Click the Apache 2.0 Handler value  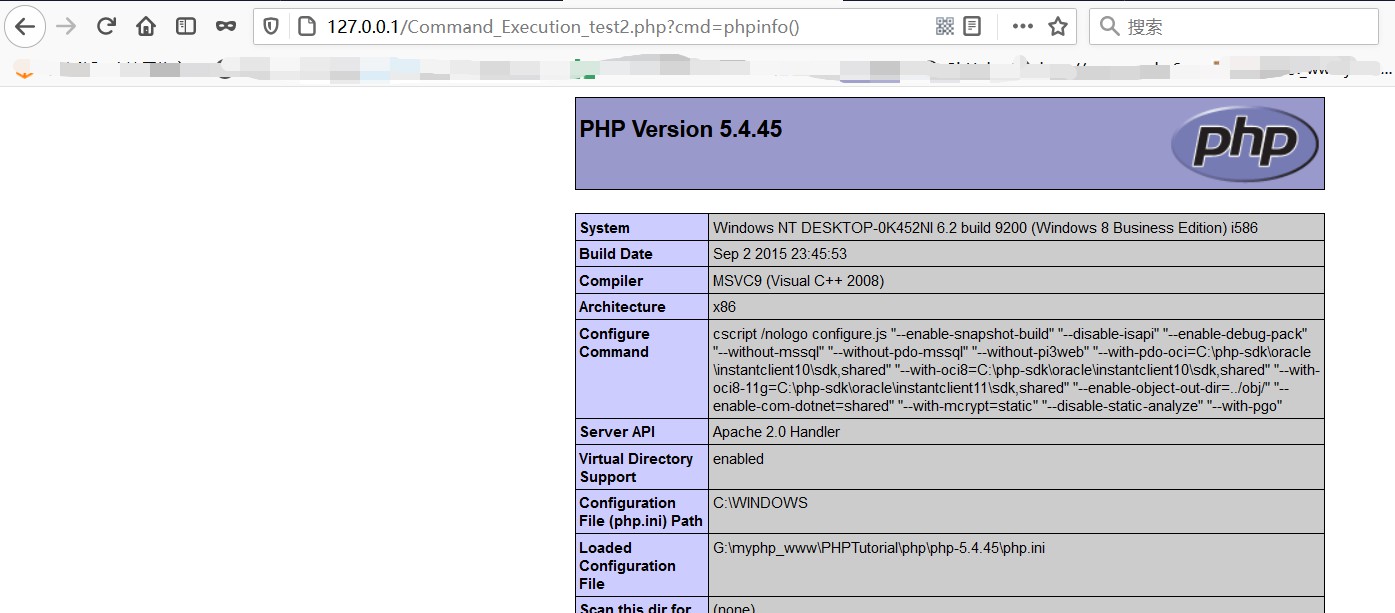[776, 432]
